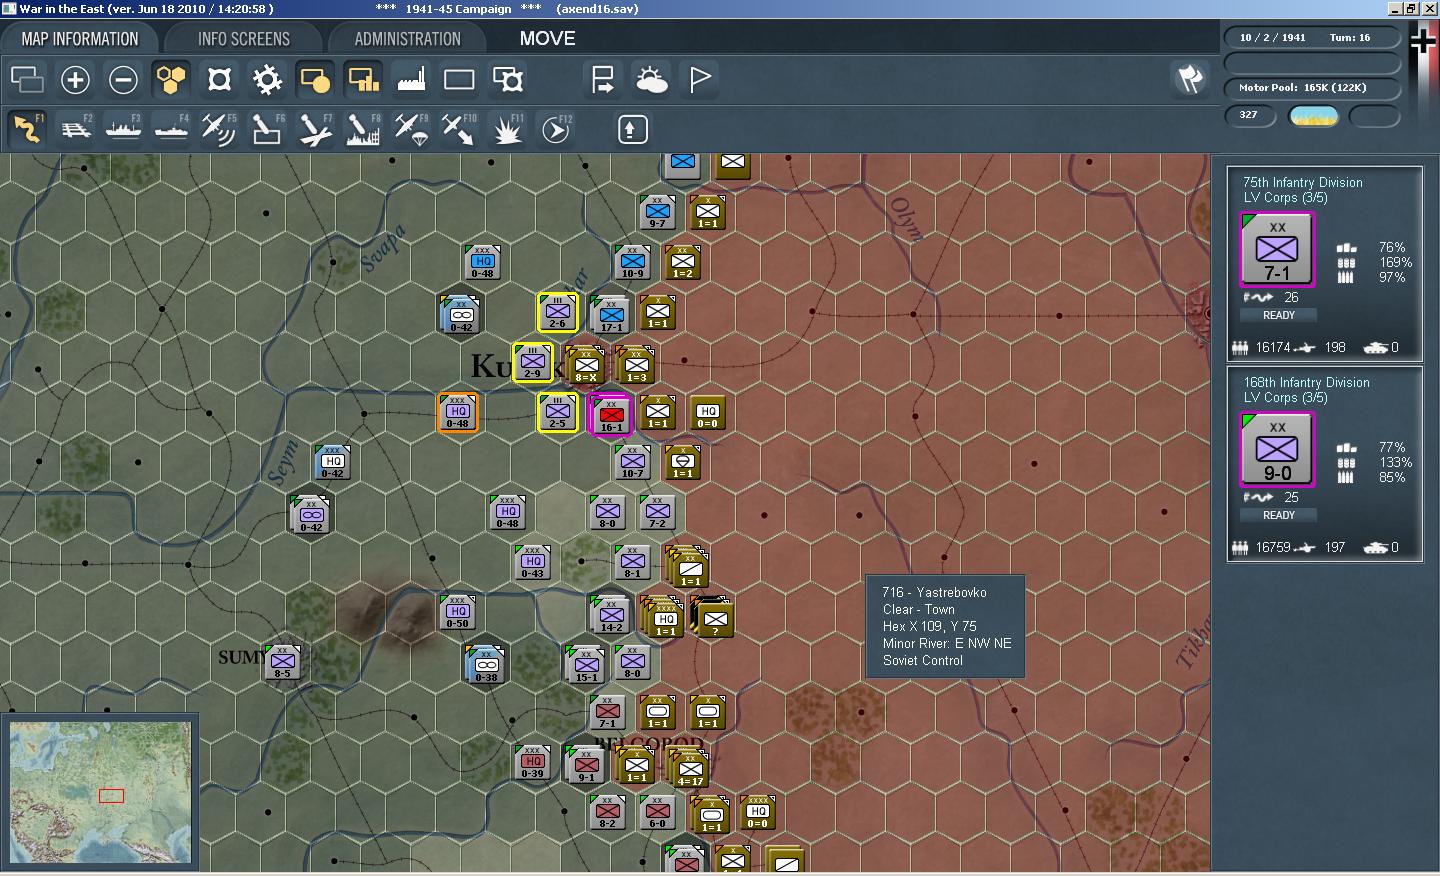Select the 17-1 blue unit counter
1440x876 pixels.
tap(611, 315)
